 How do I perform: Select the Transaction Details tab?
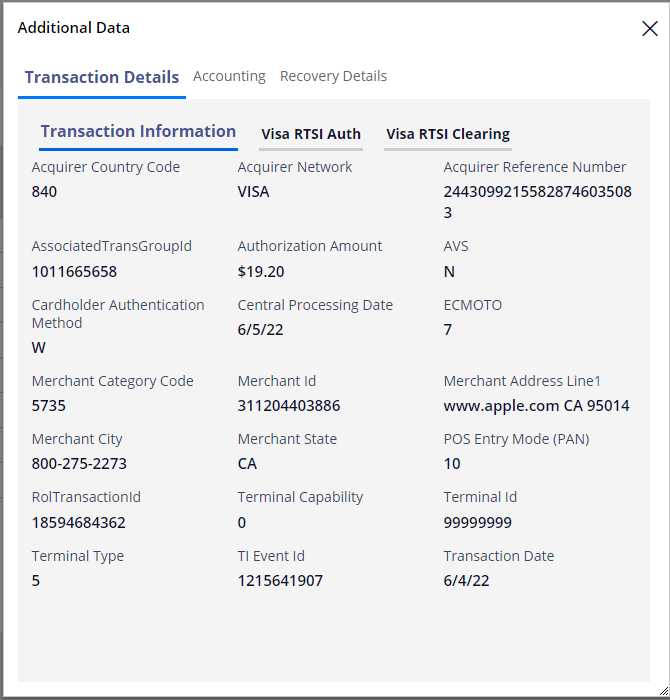pyautogui.click(x=102, y=77)
